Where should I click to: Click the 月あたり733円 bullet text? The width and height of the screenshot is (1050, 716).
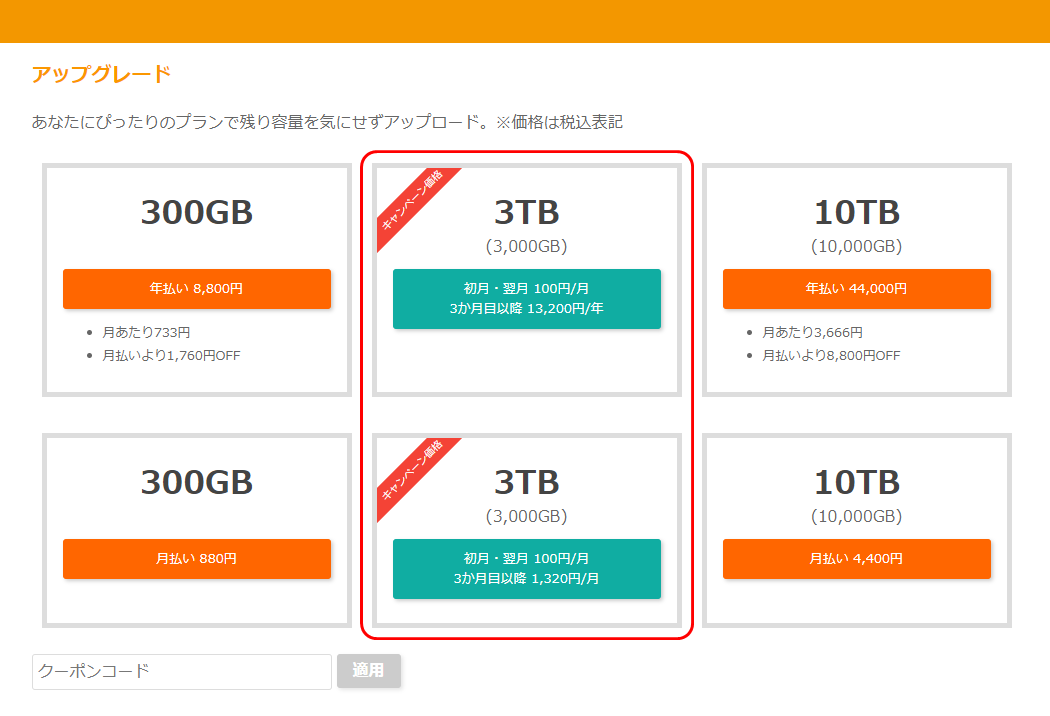click(146, 332)
